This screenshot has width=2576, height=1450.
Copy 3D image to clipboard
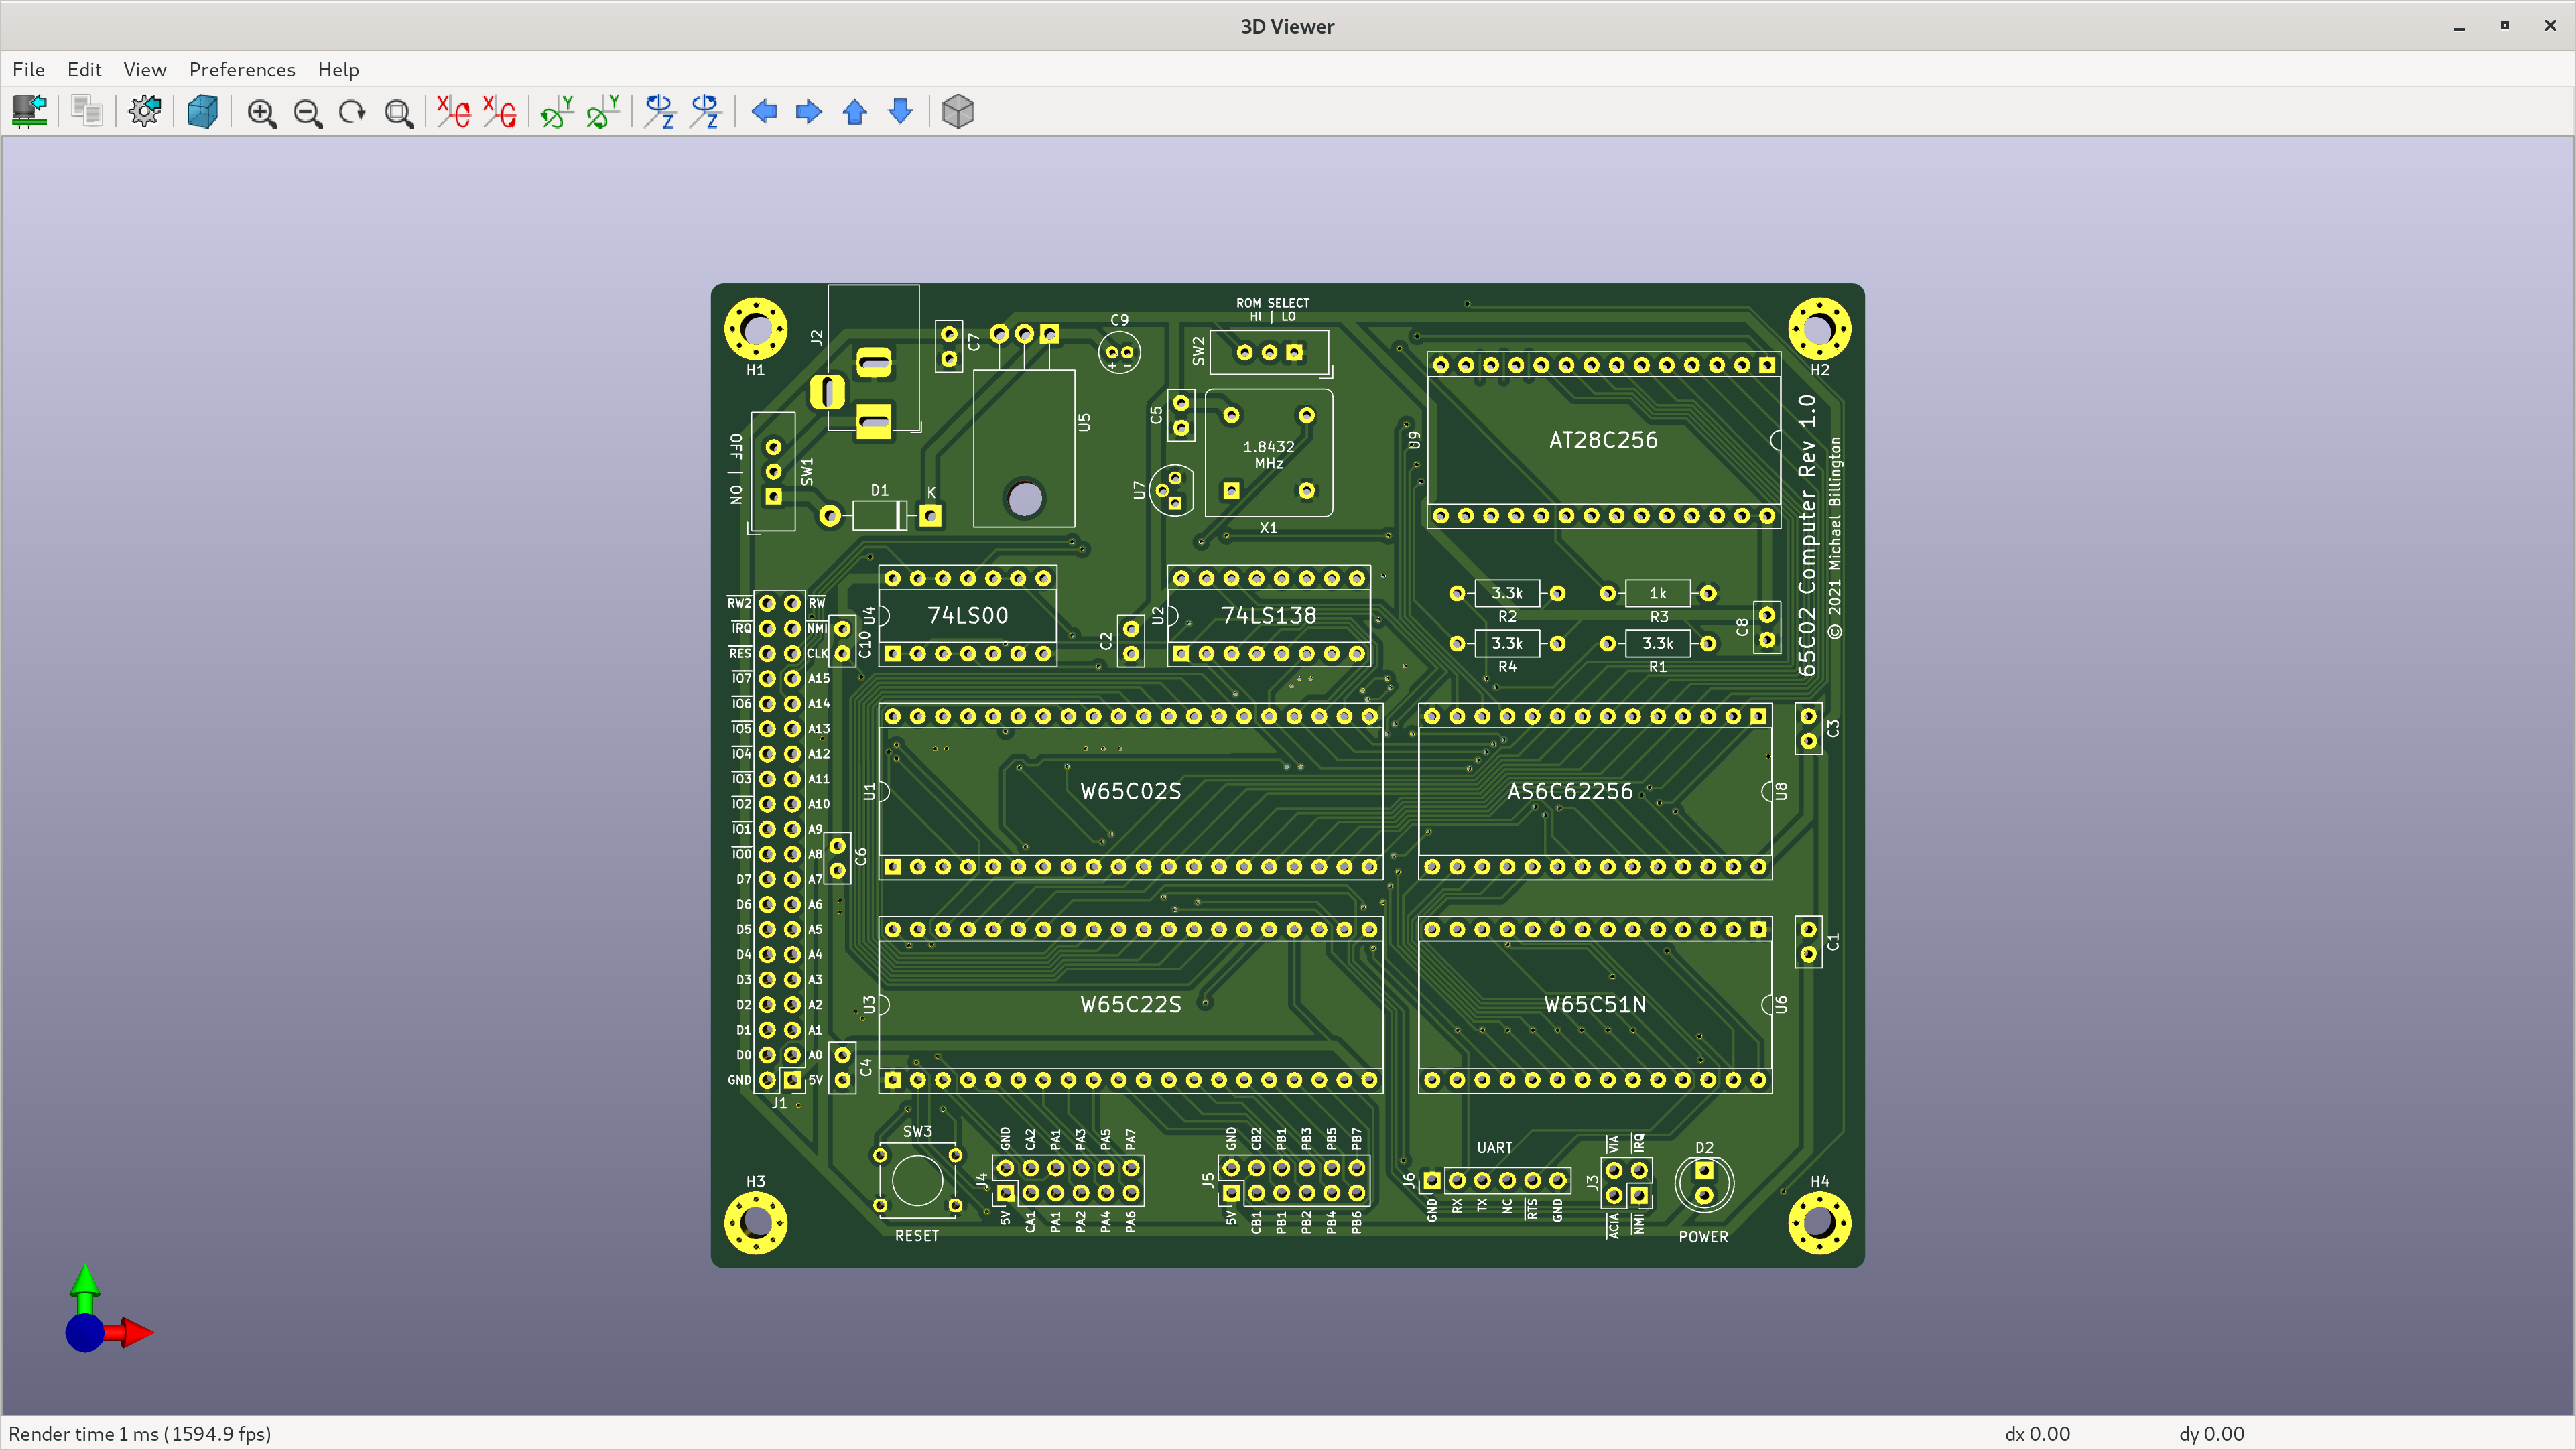[x=87, y=111]
